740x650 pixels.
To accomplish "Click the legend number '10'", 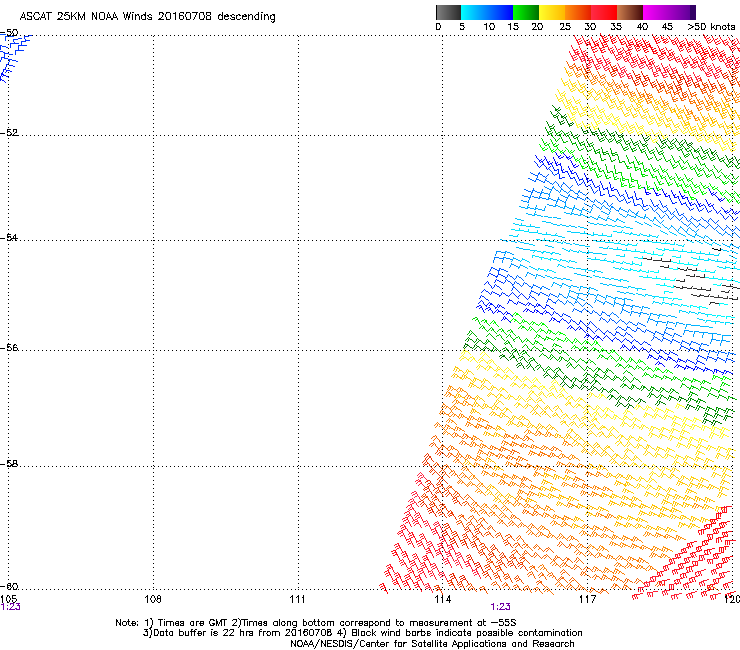I will pos(489,27).
